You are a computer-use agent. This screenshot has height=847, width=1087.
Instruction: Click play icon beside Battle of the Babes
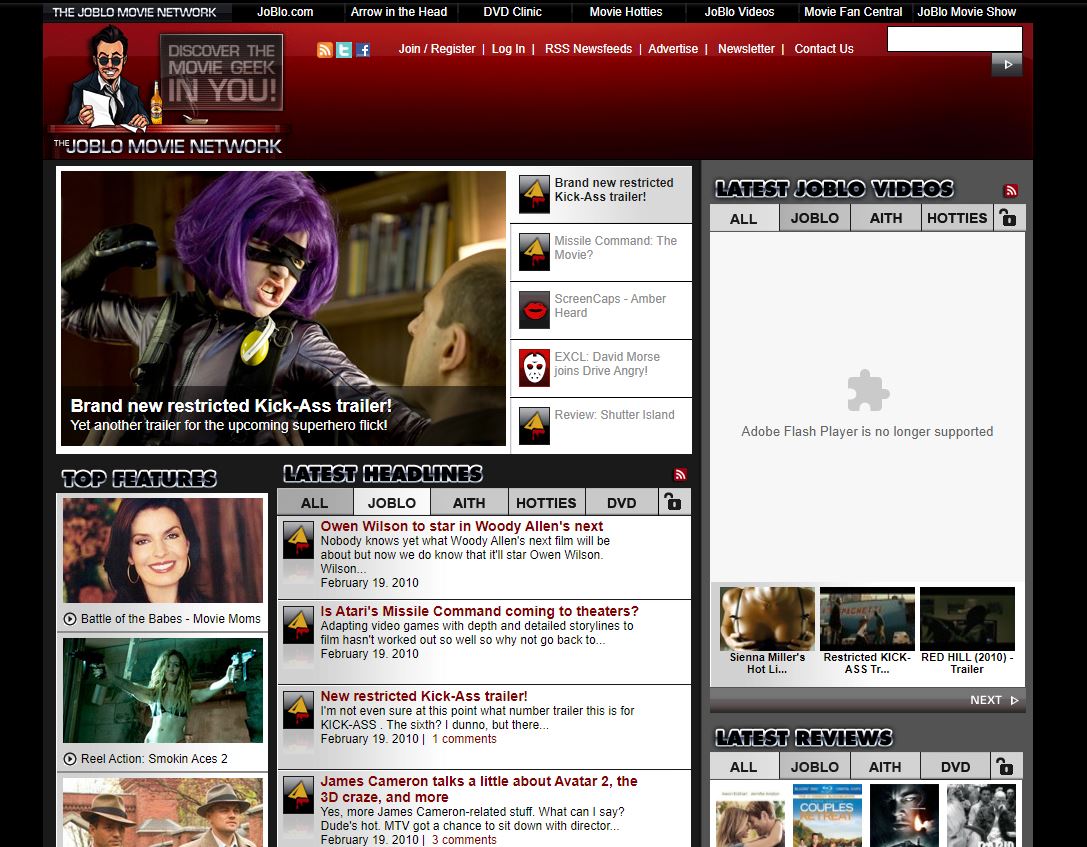tap(70, 619)
